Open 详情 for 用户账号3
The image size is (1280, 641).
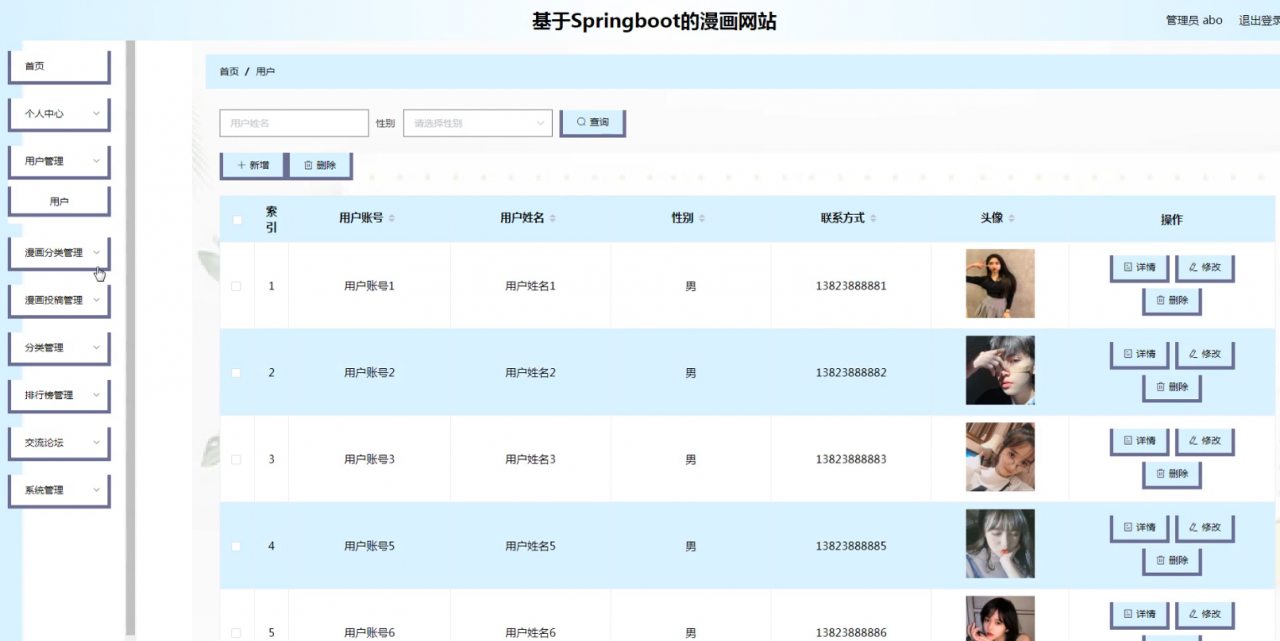(x=1139, y=441)
